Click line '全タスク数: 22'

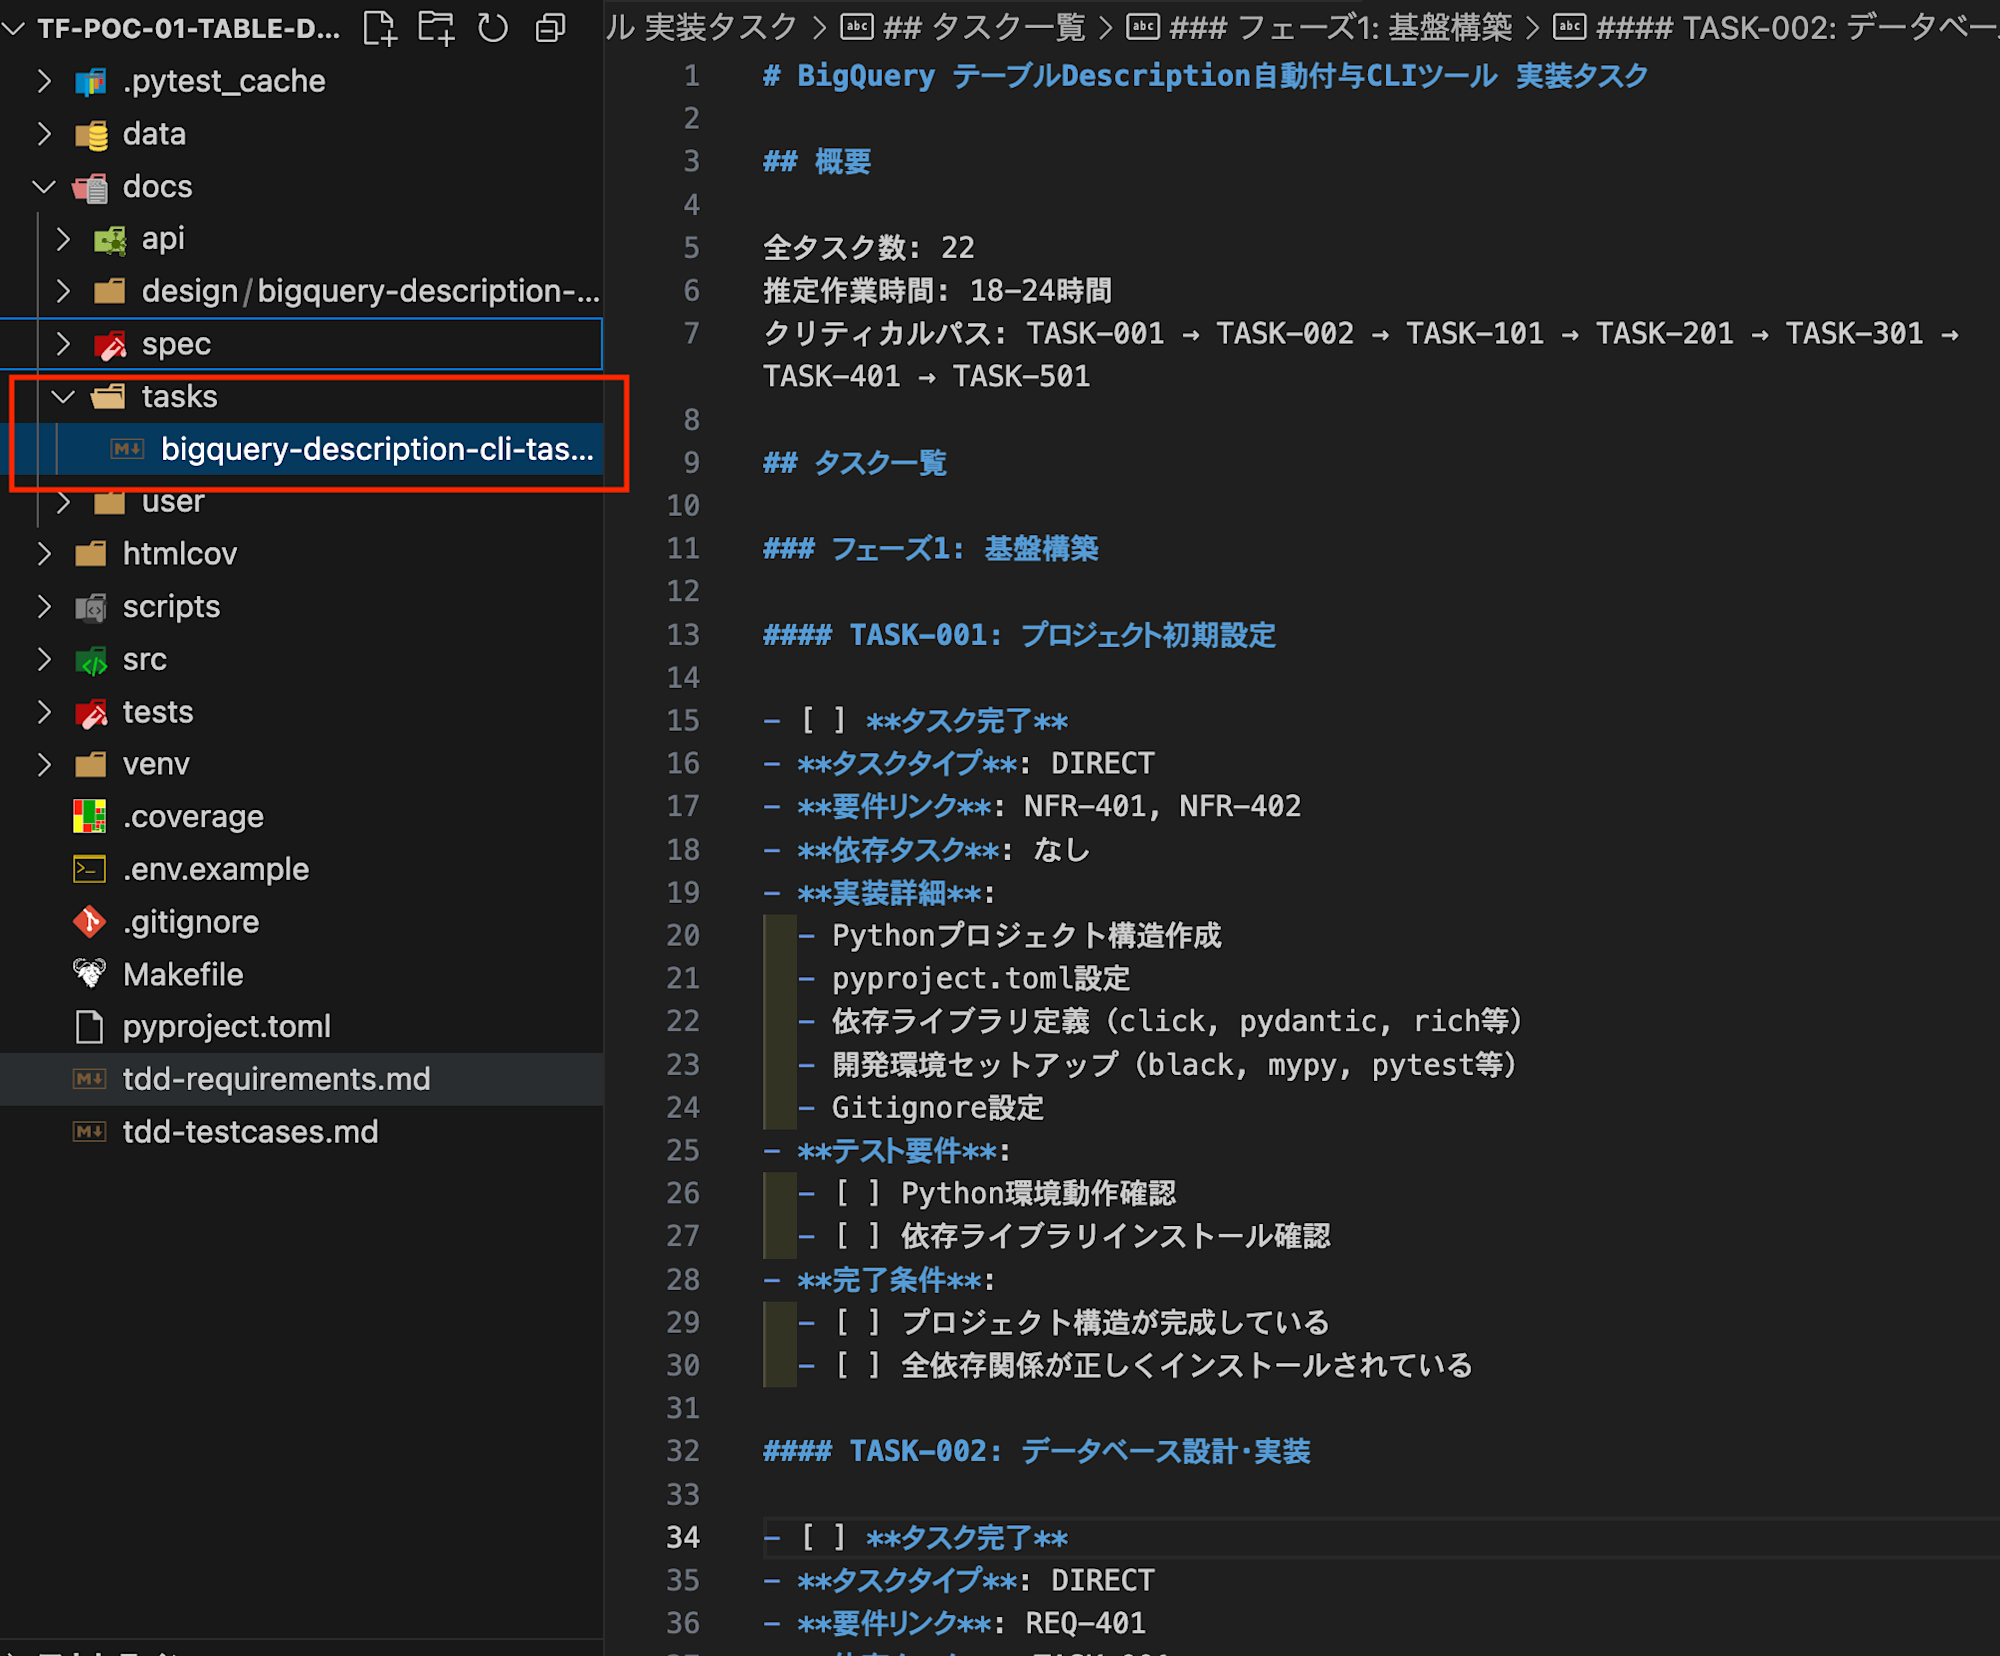pyautogui.click(x=868, y=247)
